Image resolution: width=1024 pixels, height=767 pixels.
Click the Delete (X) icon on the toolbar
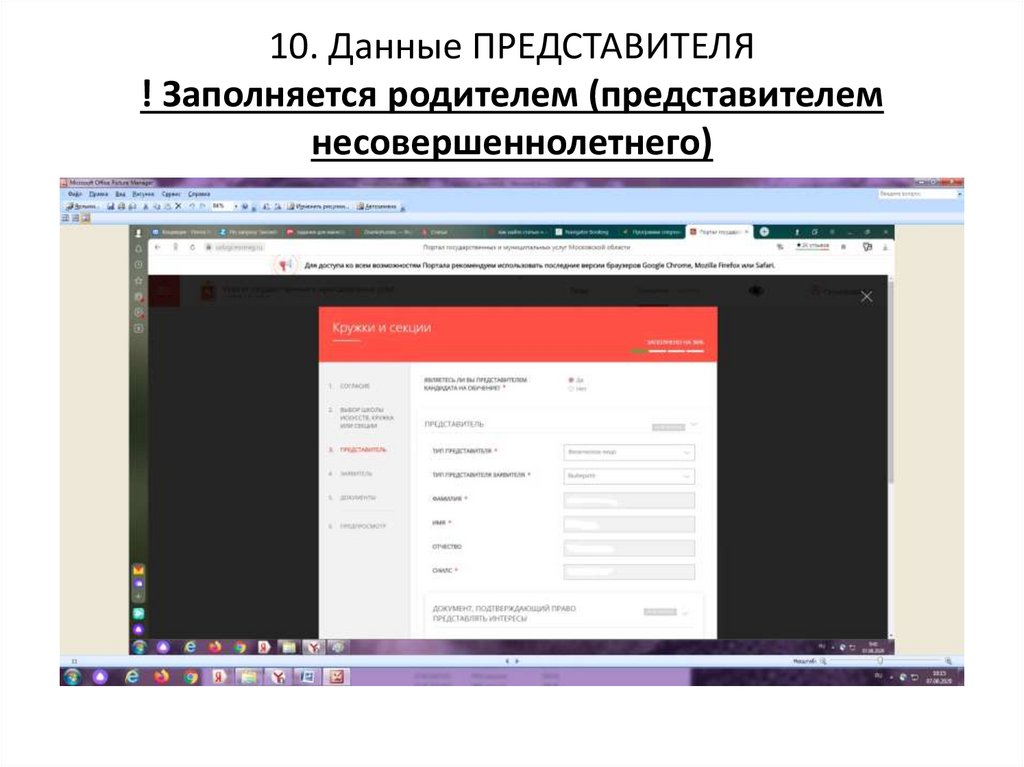[176, 205]
